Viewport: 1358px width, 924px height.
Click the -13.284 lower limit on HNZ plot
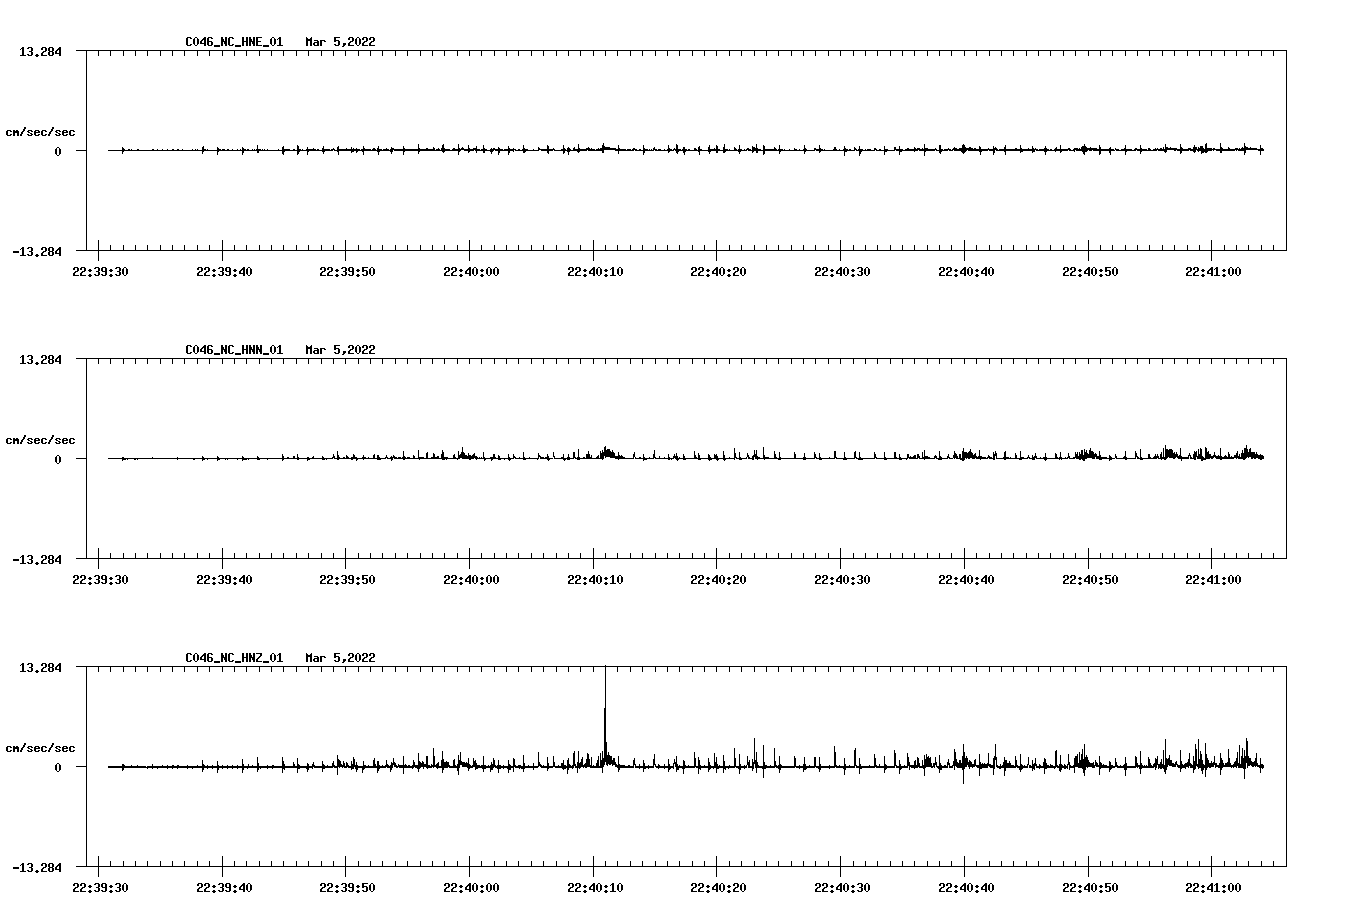click(37, 867)
